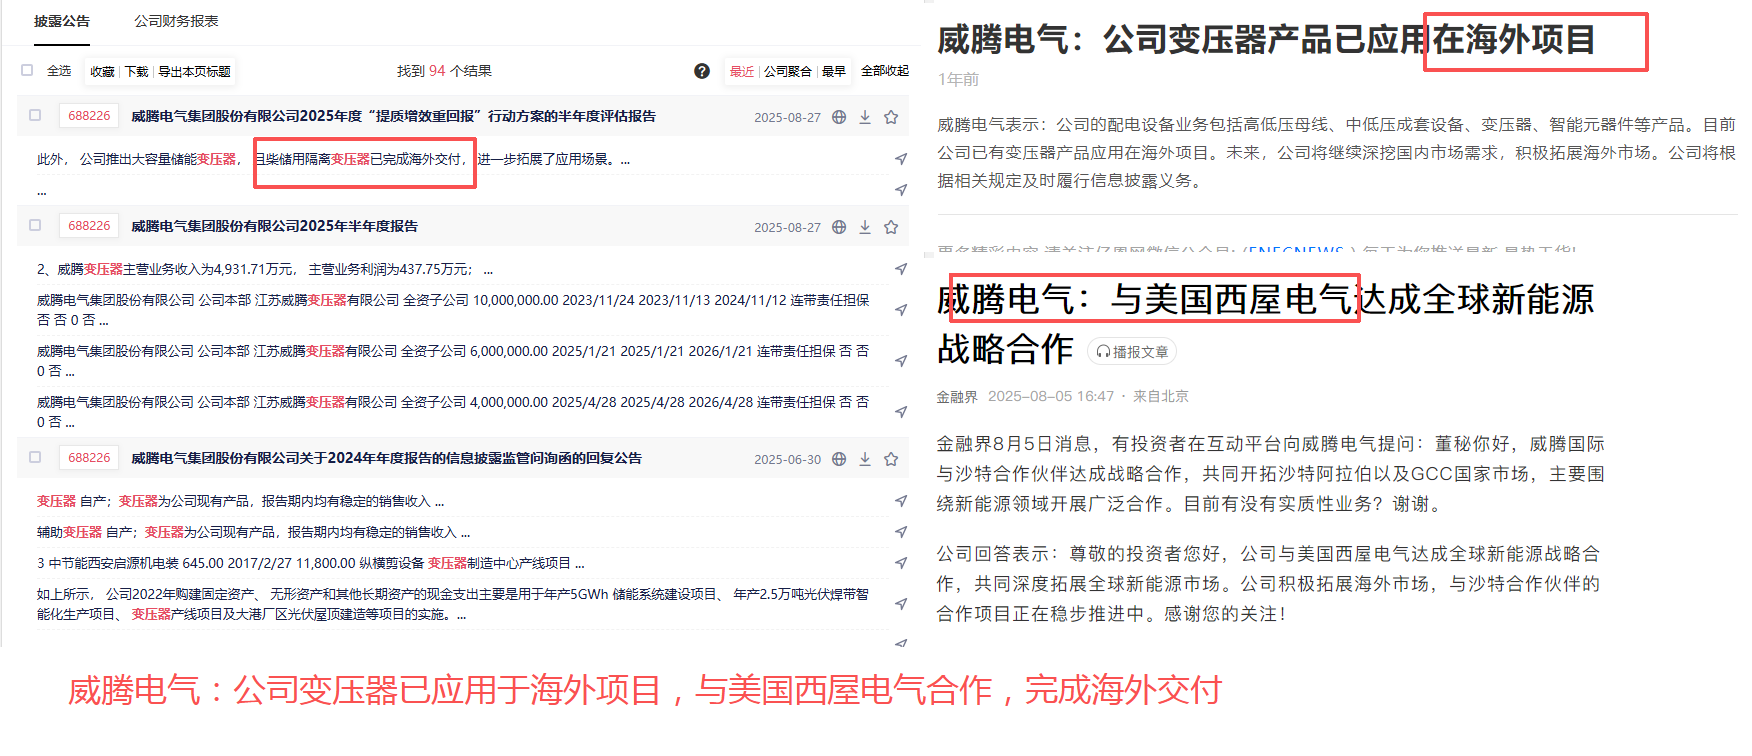Select checkbox beside 2025年半年度报告 row
1752x756 pixels.
tap(35, 225)
